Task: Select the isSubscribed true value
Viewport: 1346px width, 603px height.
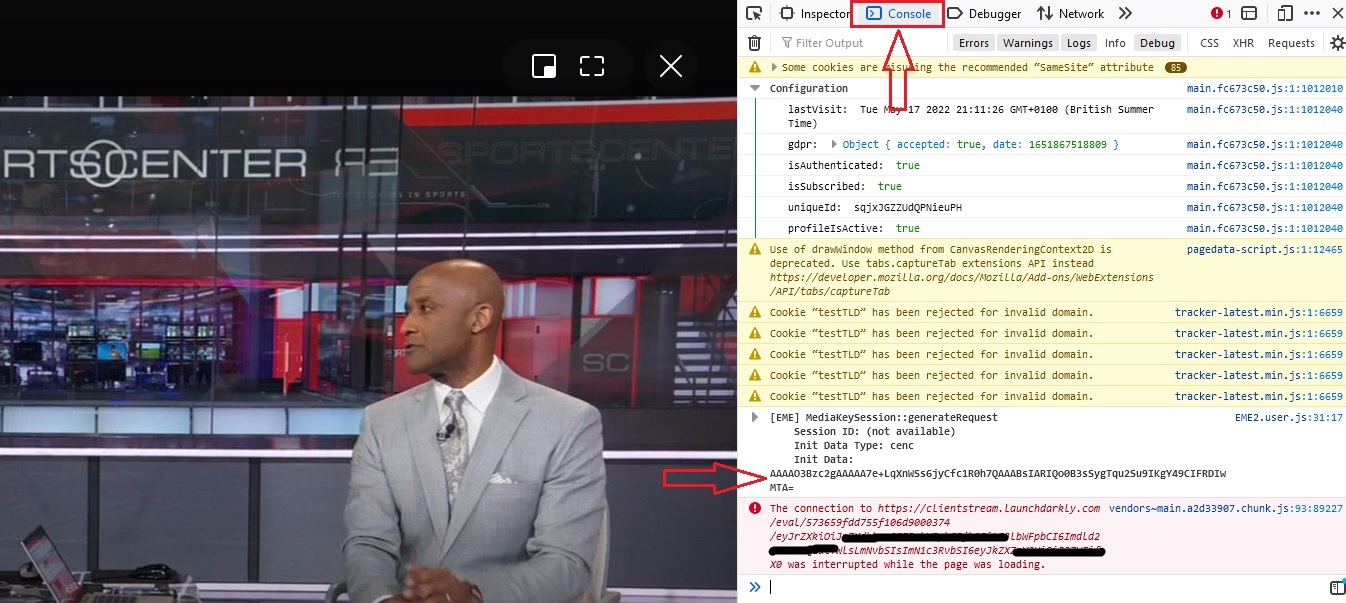Action: click(x=889, y=186)
